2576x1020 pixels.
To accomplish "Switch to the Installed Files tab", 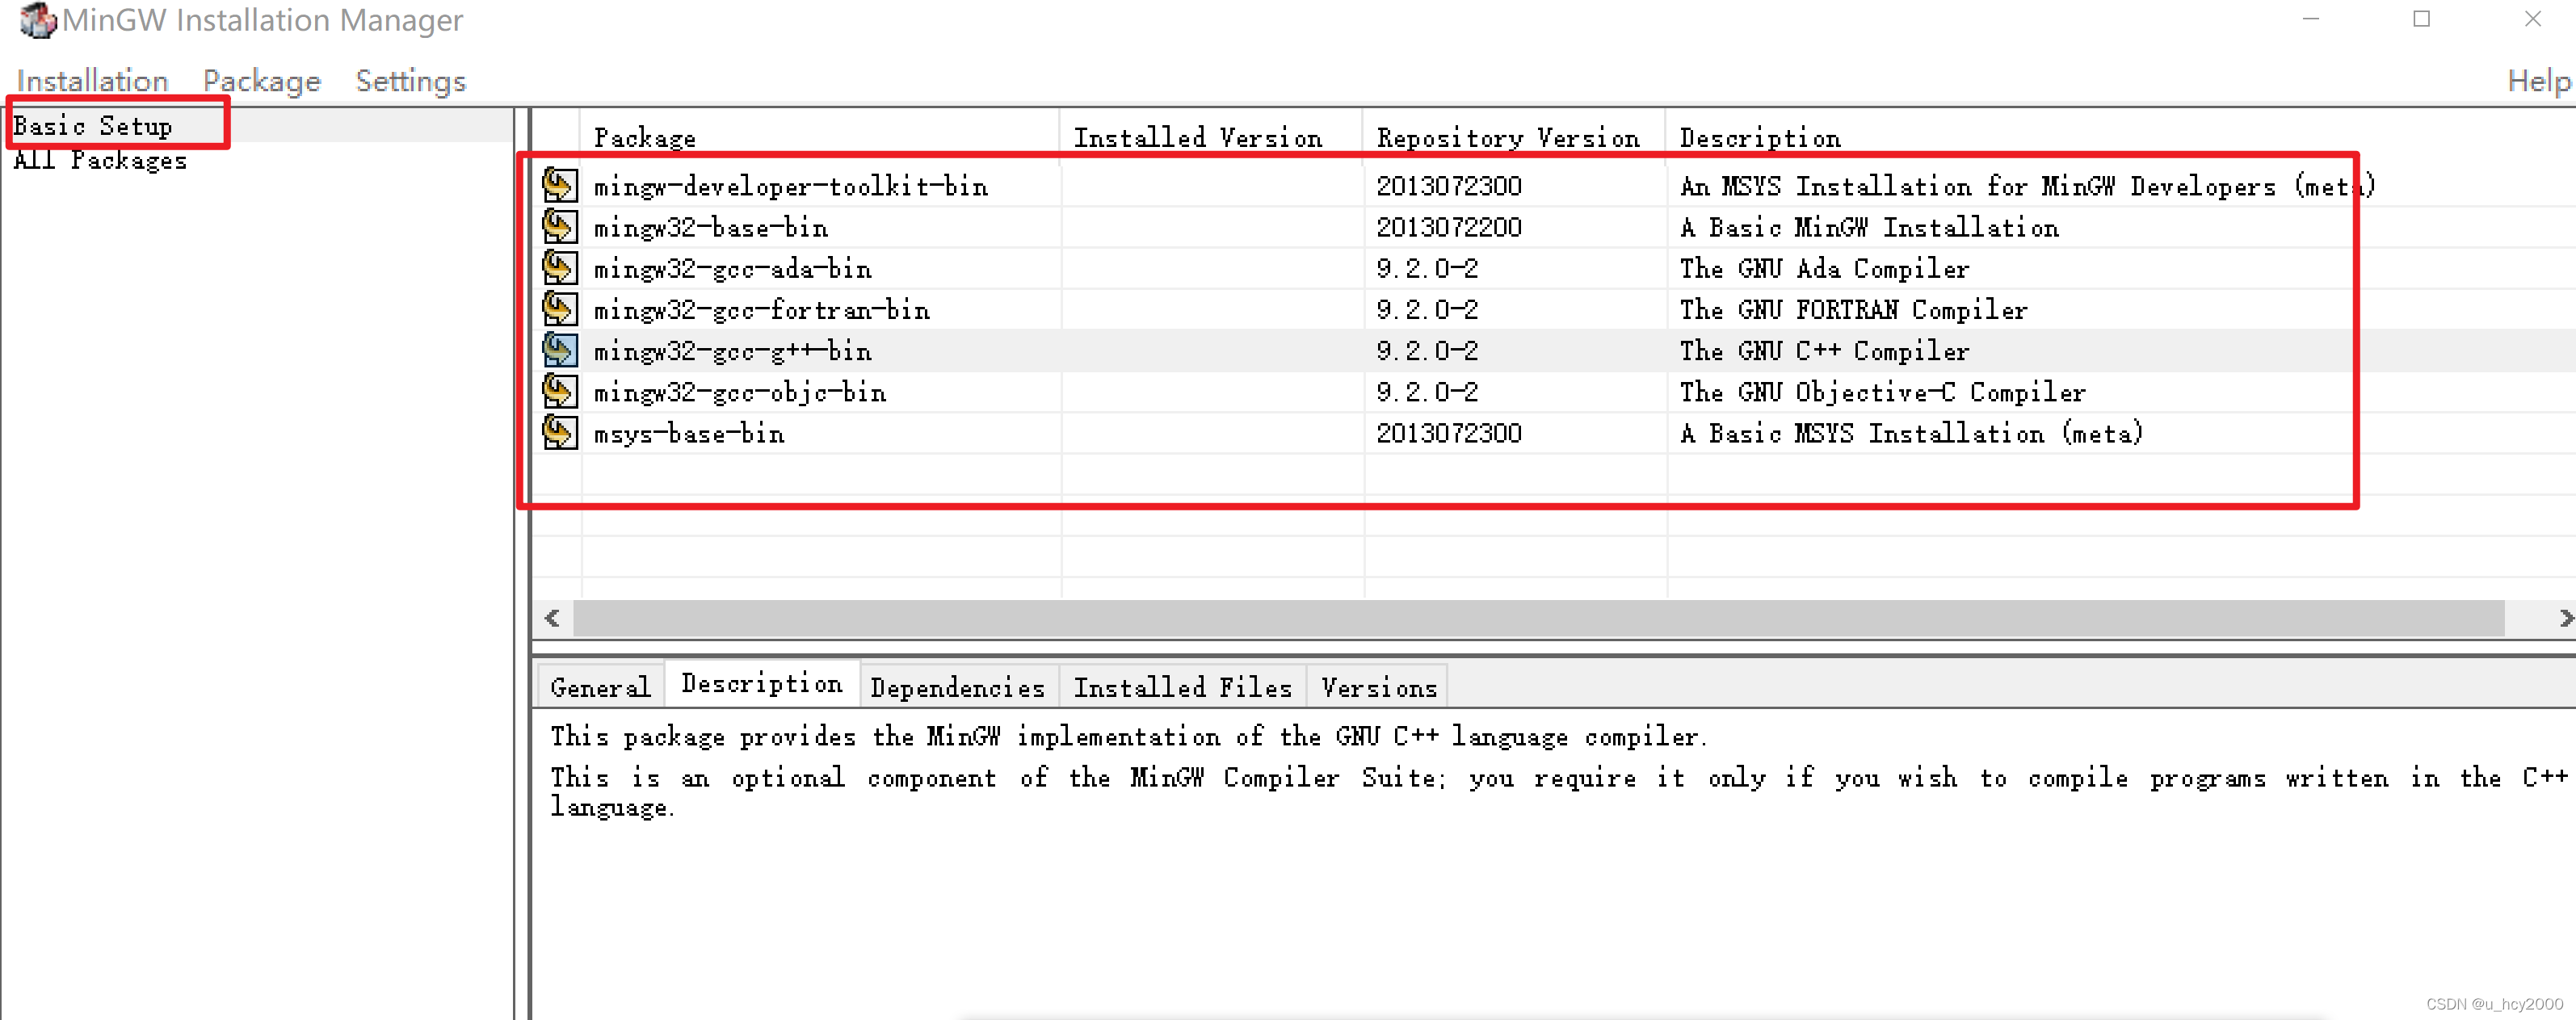I will coord(1183,687).
